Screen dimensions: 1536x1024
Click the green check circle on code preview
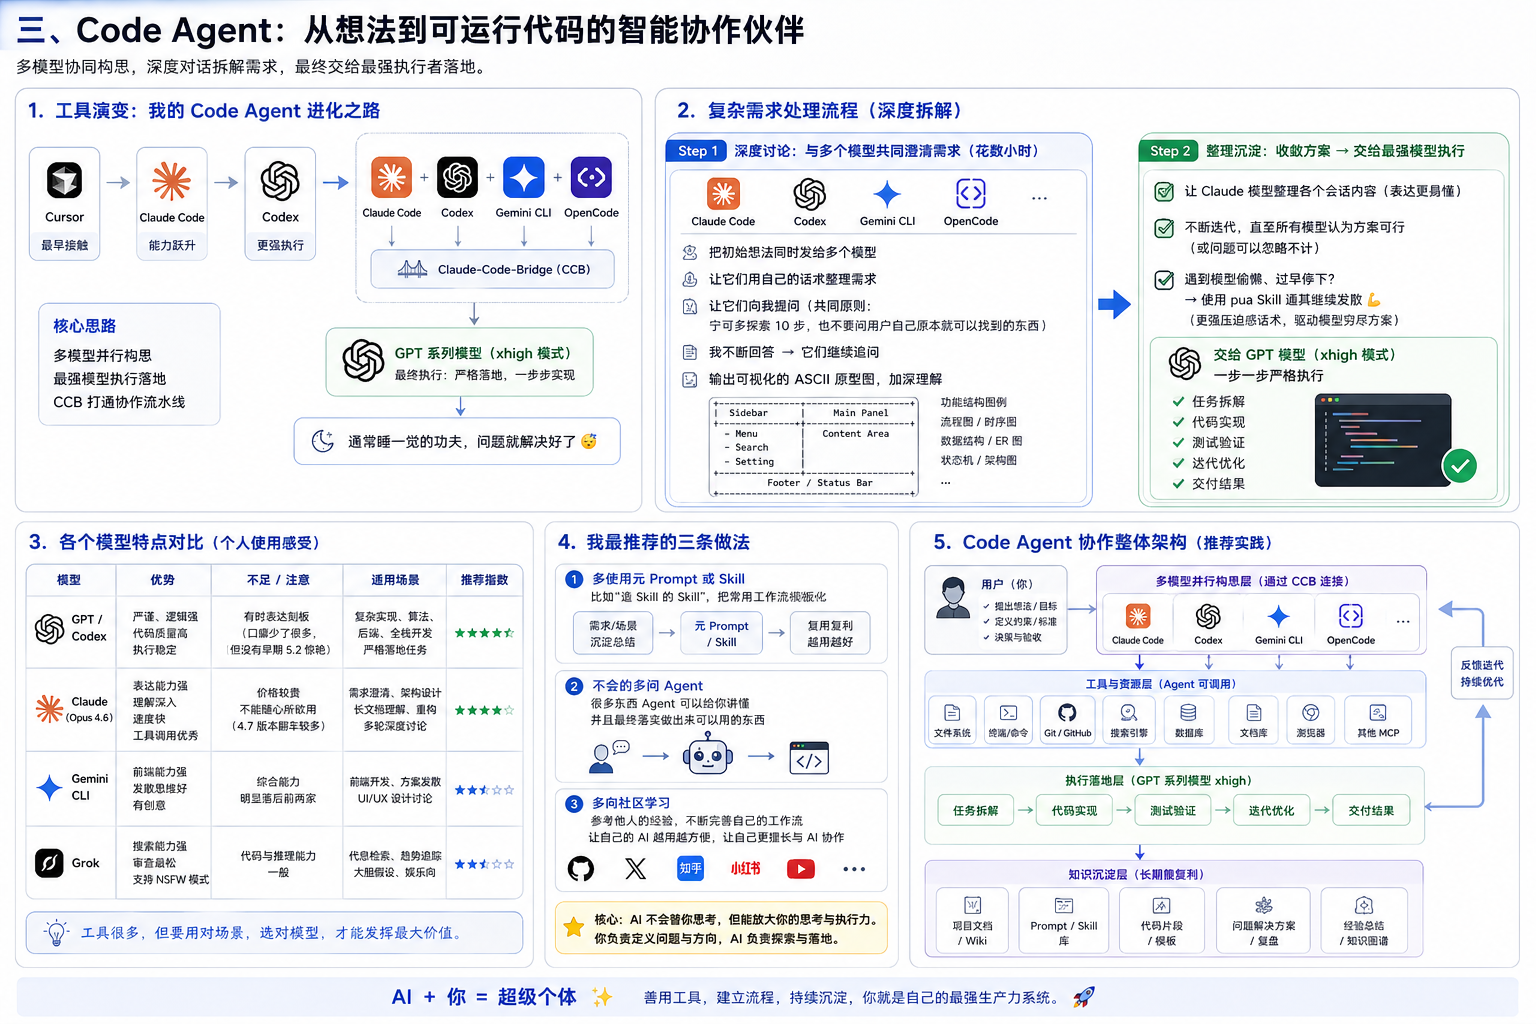1460,465
